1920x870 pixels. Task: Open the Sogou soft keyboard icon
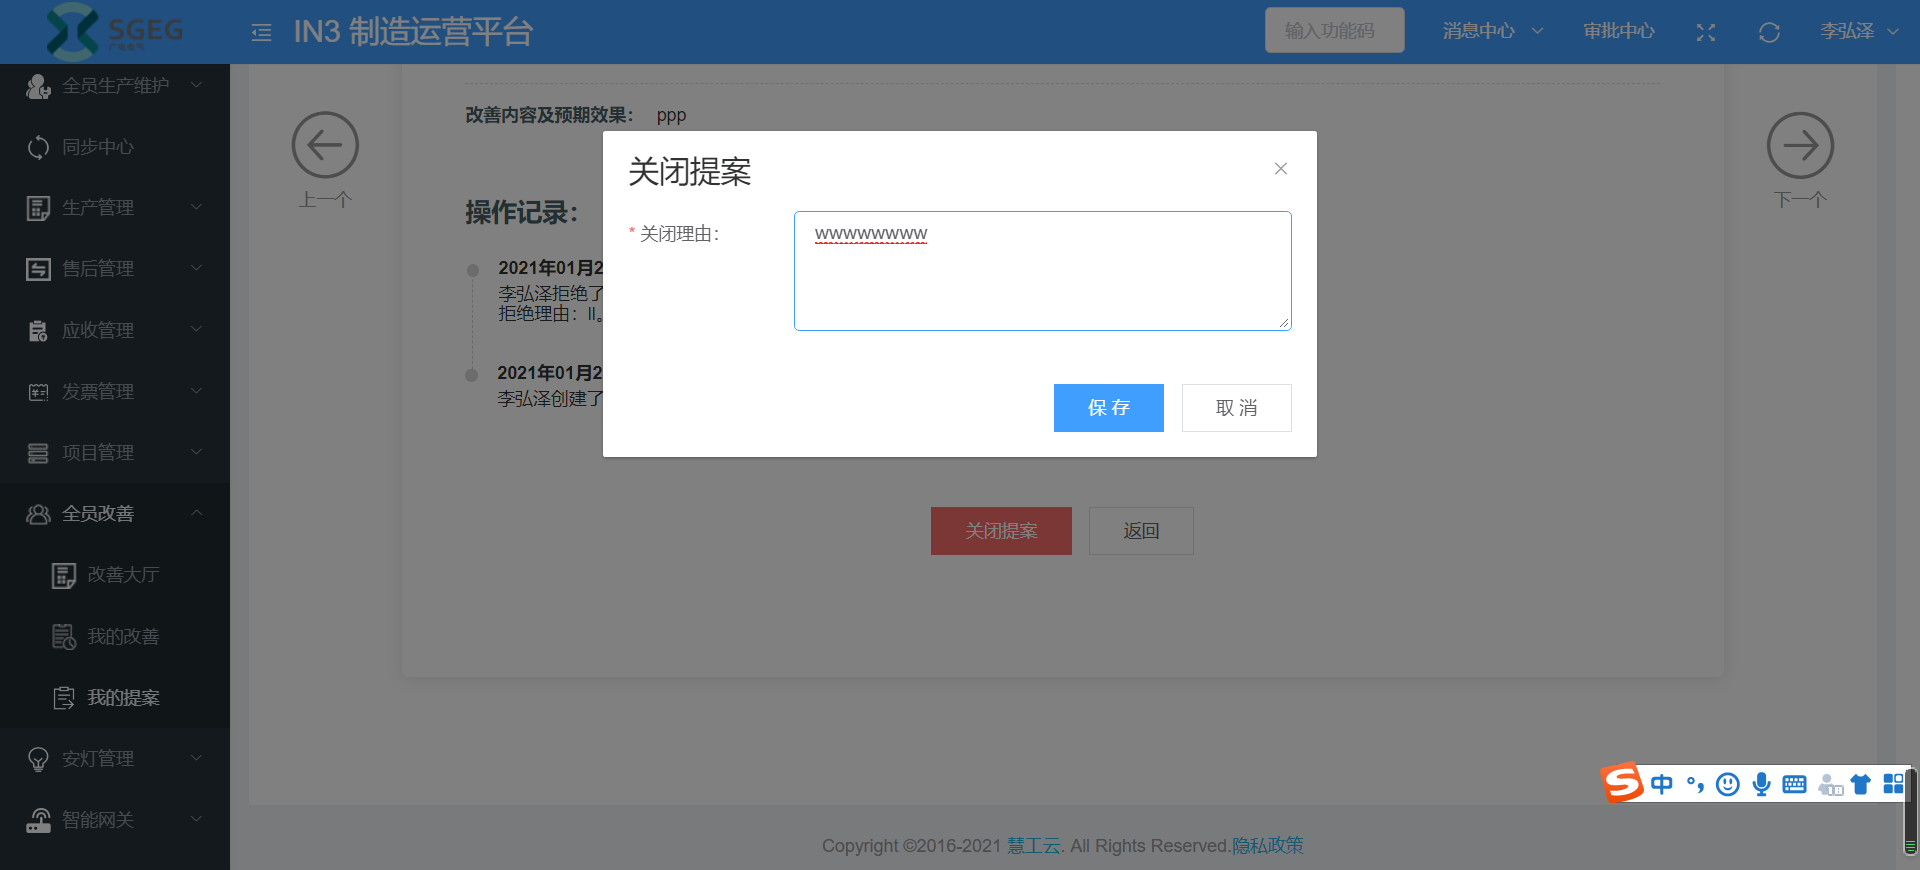(x=1794, y=784)
